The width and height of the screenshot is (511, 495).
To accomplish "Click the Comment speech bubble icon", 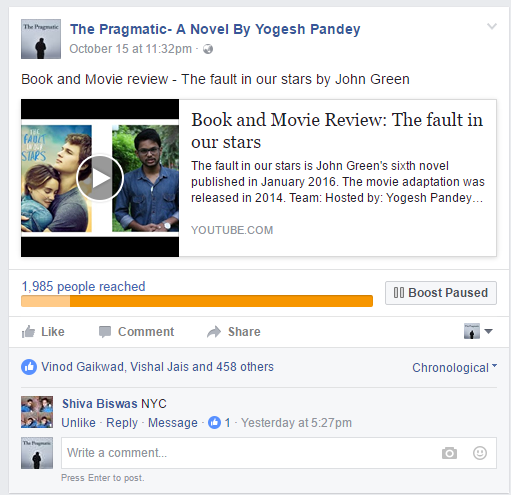I will tap(105, 332).
